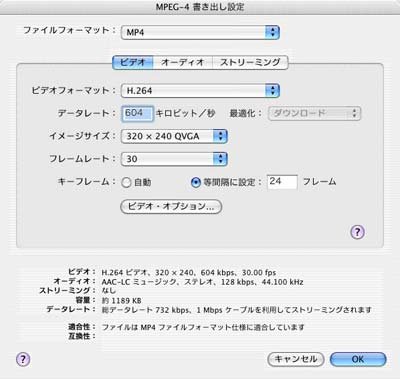Click the ストリーミング value なし
The width and height of the screenshot is (400, 379).
(x=108, y=291)
